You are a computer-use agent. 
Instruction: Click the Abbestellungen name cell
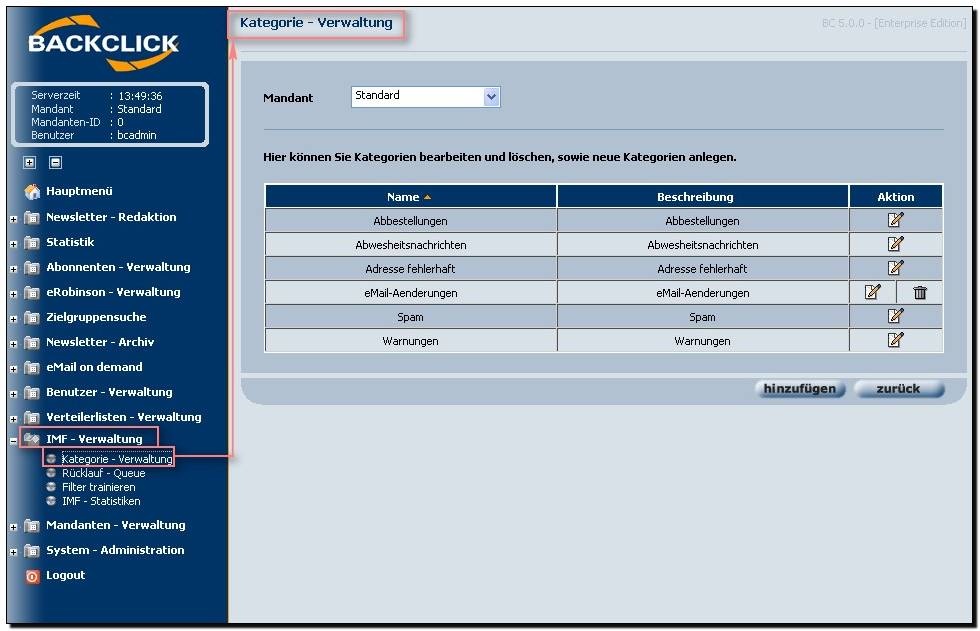[x=410, y=221]
